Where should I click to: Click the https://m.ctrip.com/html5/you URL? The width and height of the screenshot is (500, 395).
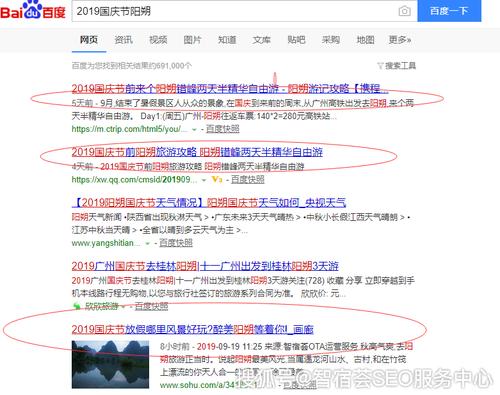[130, 129]
